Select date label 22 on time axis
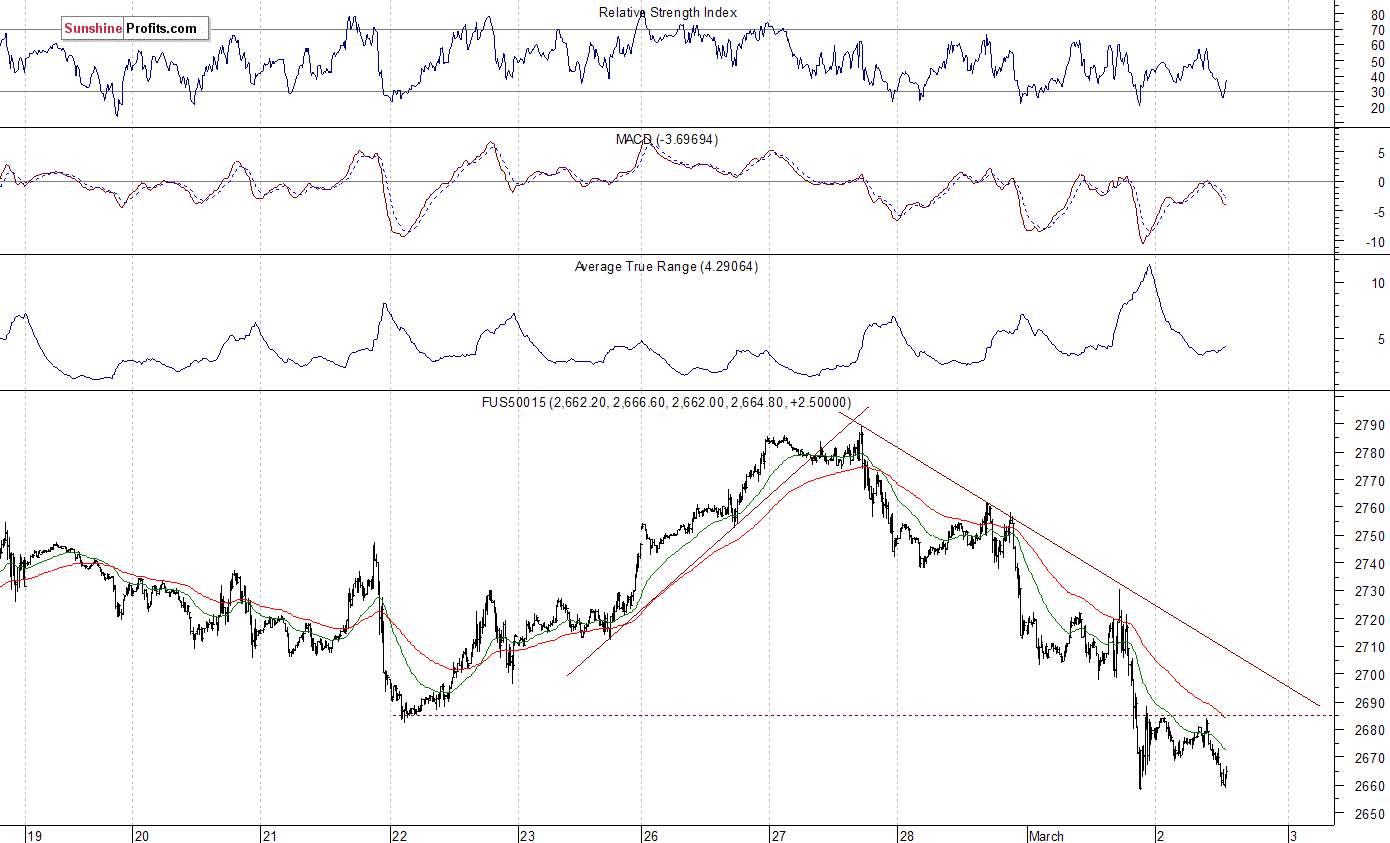 (398, 836)
